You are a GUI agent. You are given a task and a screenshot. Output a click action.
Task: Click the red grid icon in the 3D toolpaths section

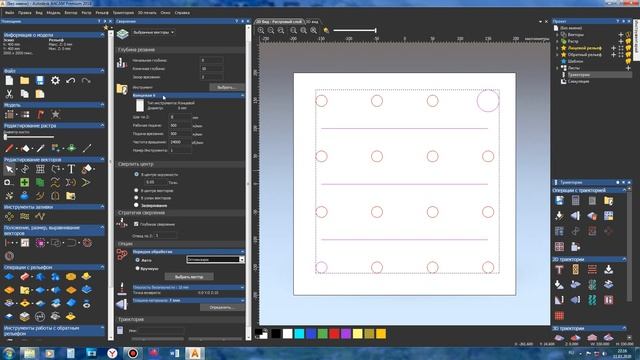[559, 316]
